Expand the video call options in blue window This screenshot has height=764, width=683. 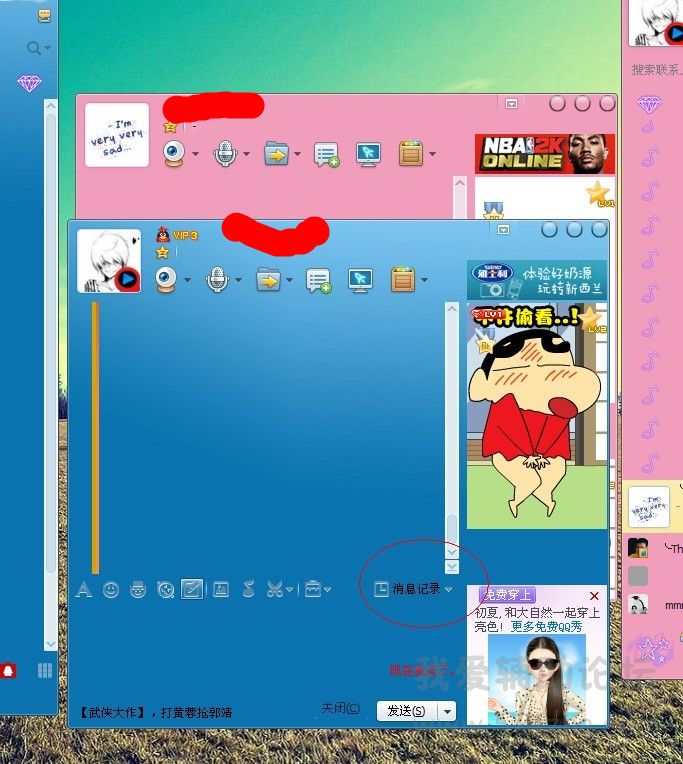click(187, 280)
